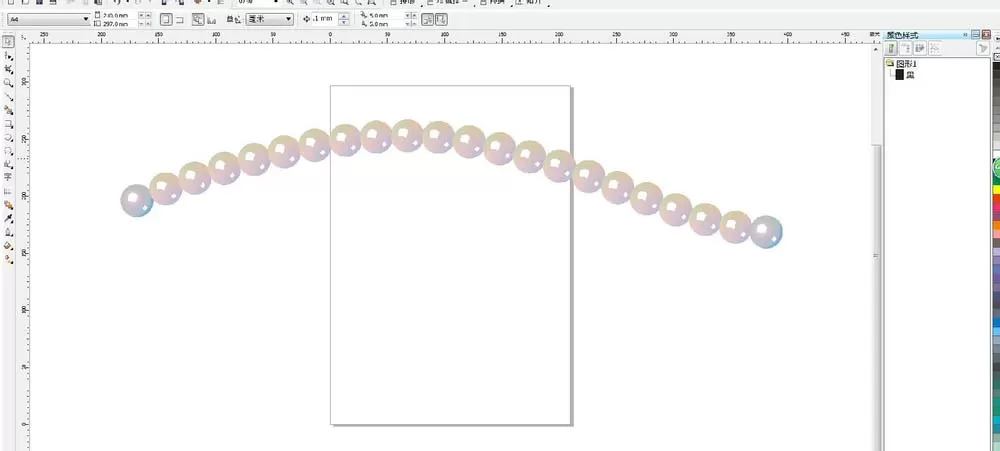Click the vertical duplicate distance 5.0 mm field
This screenshot has width=1000, height=451.
tap(386, 24)
